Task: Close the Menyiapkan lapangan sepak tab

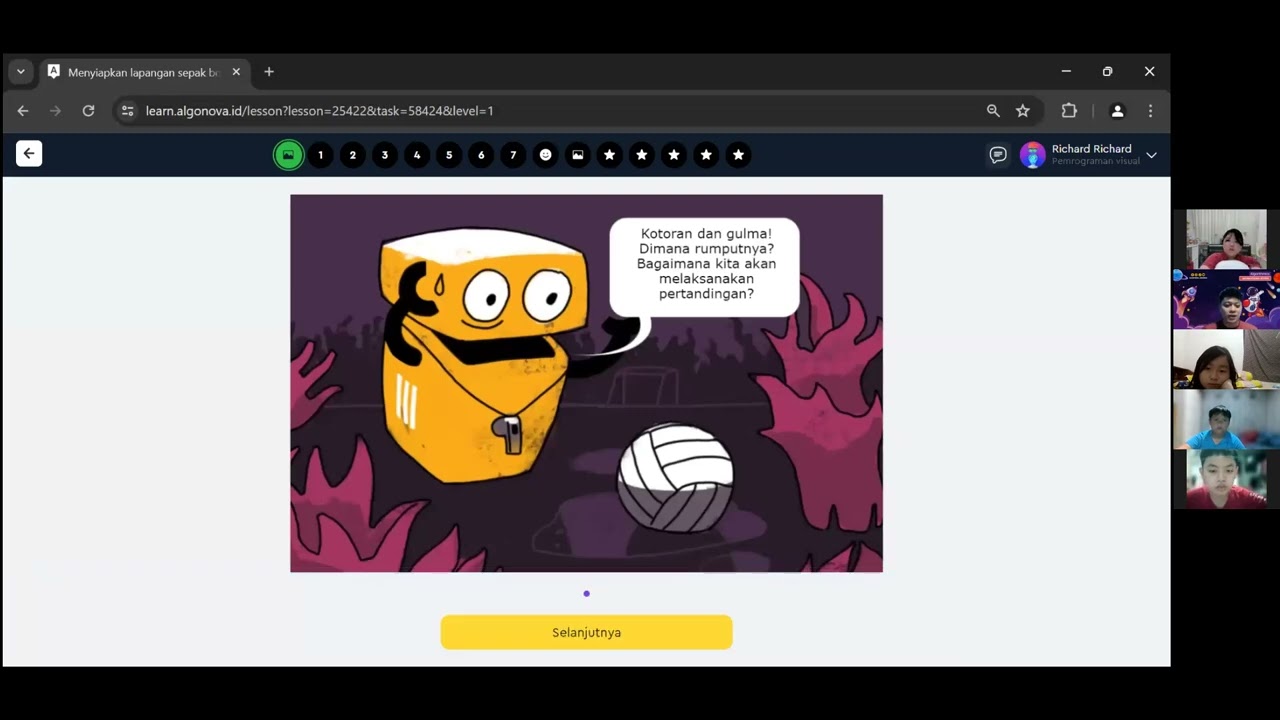Action: coord(236,72)
